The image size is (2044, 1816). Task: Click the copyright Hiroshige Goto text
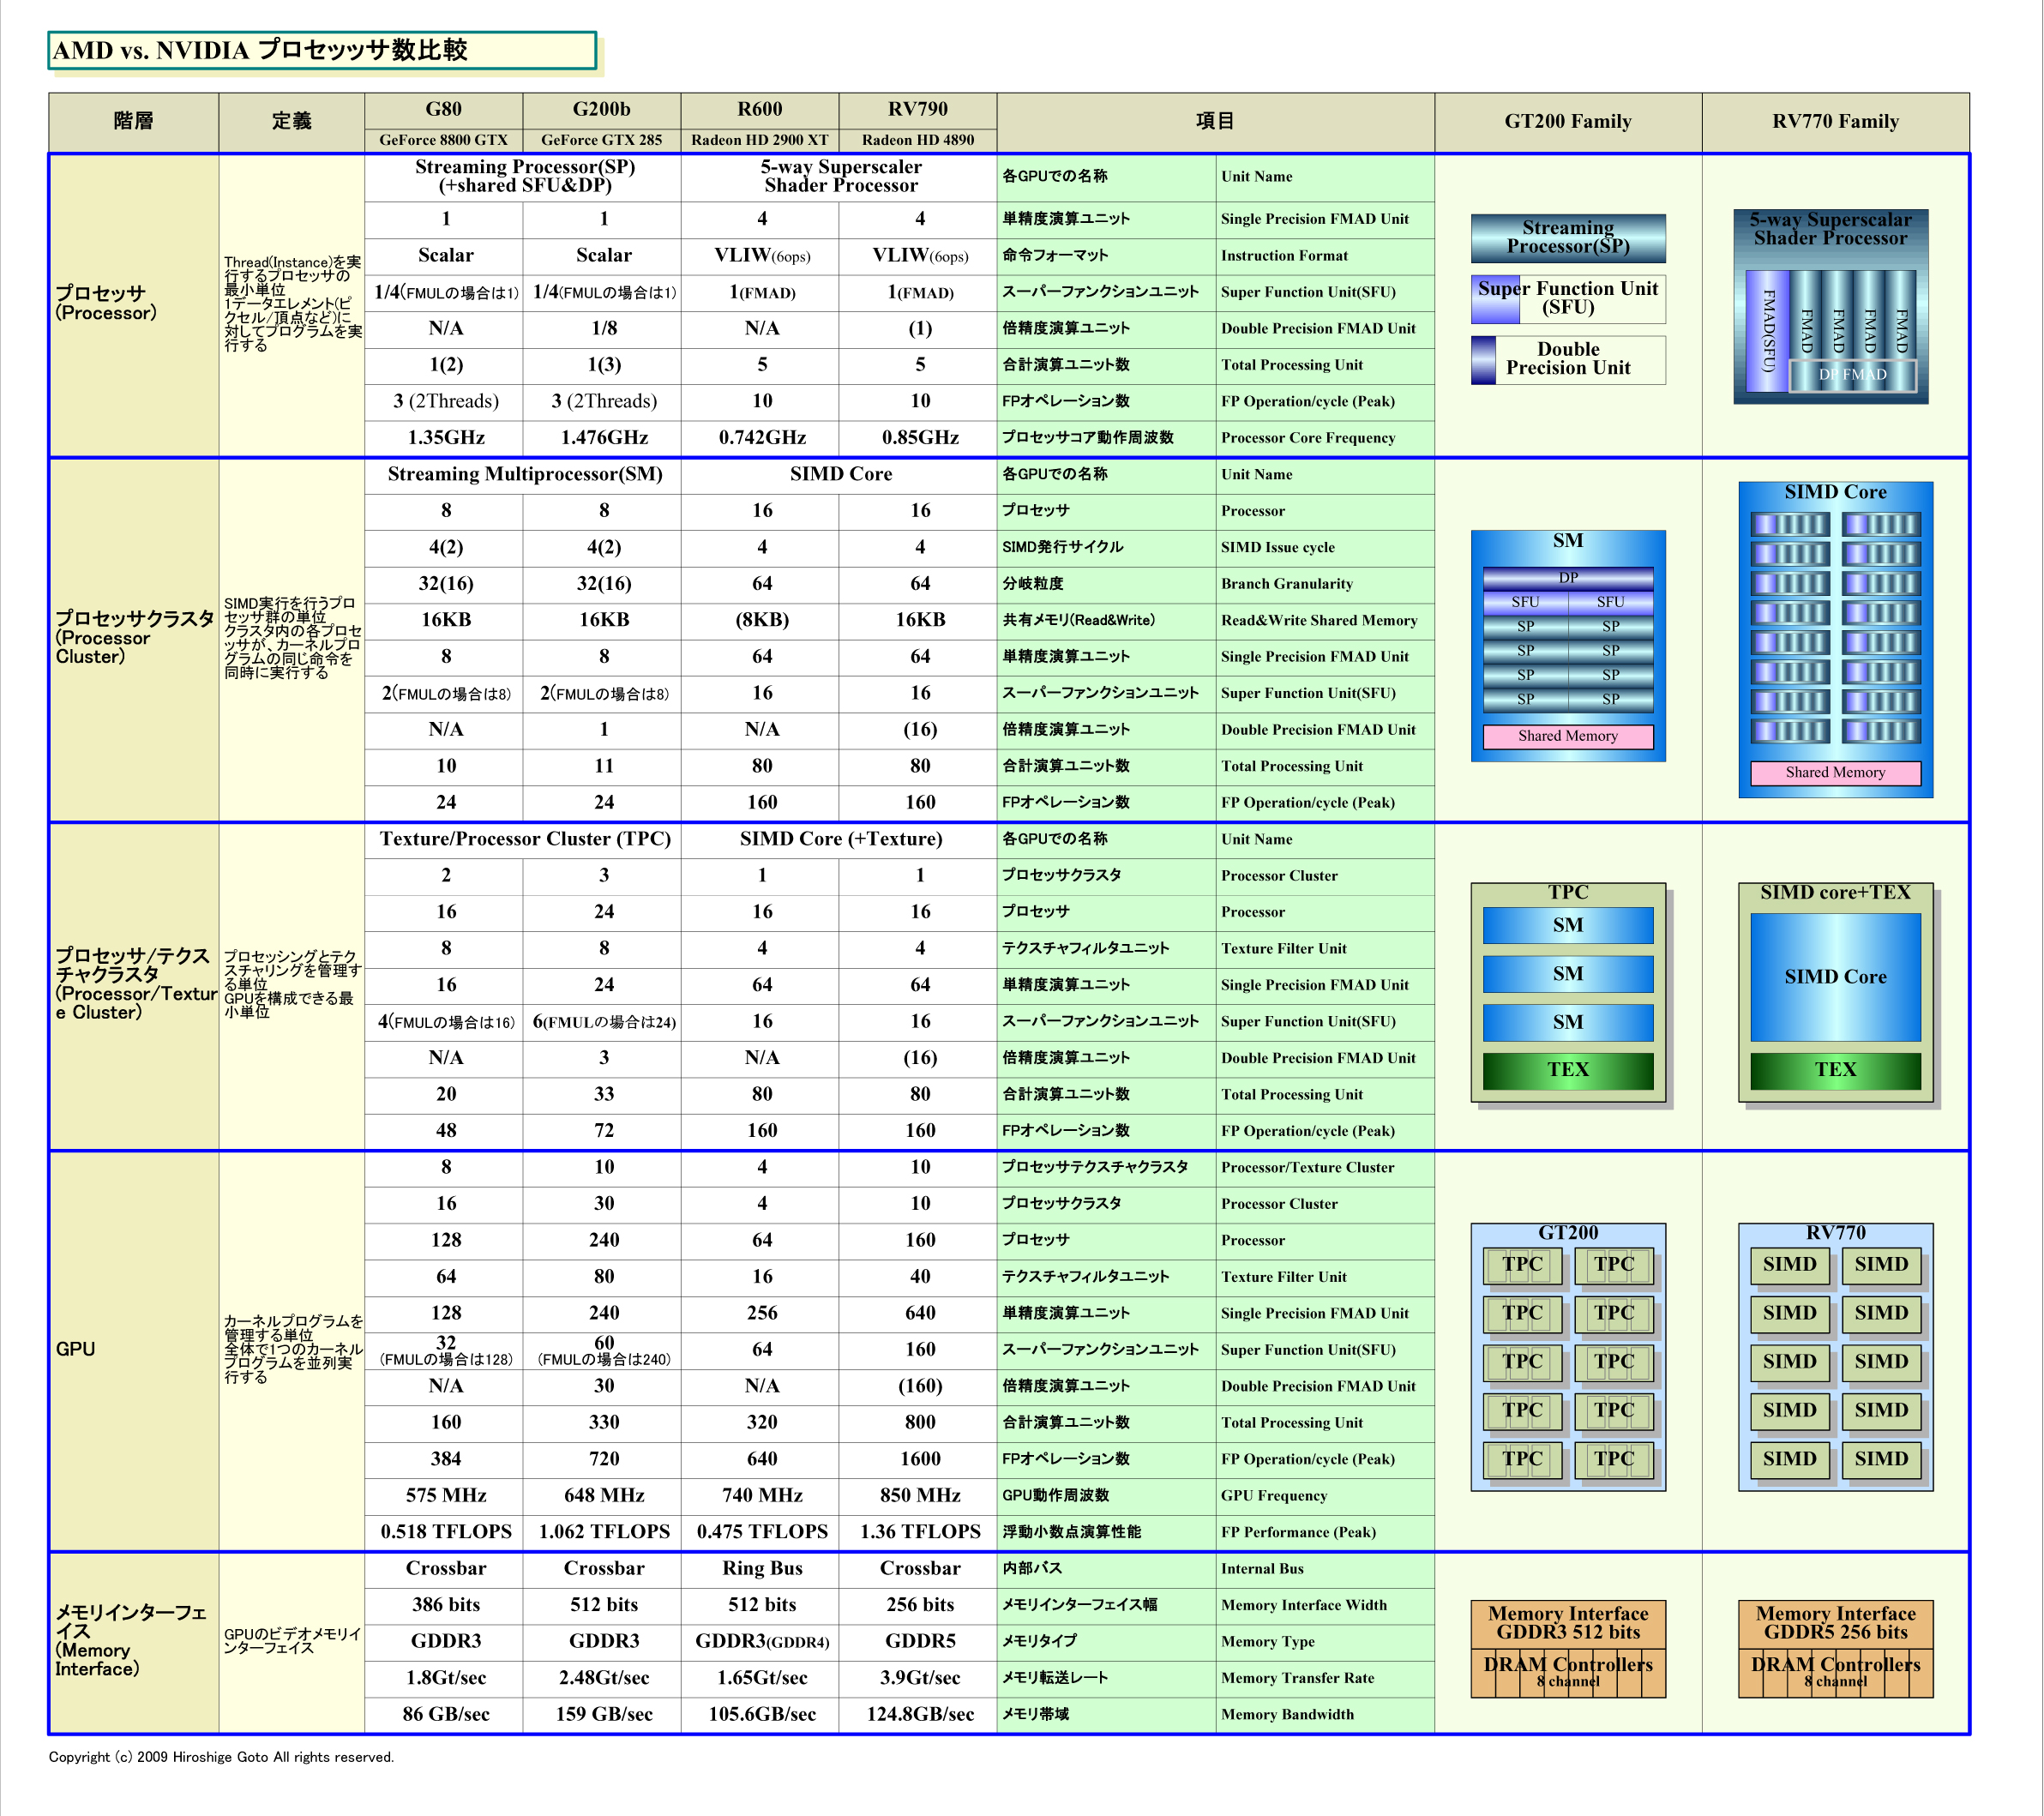click(221, 1757)
